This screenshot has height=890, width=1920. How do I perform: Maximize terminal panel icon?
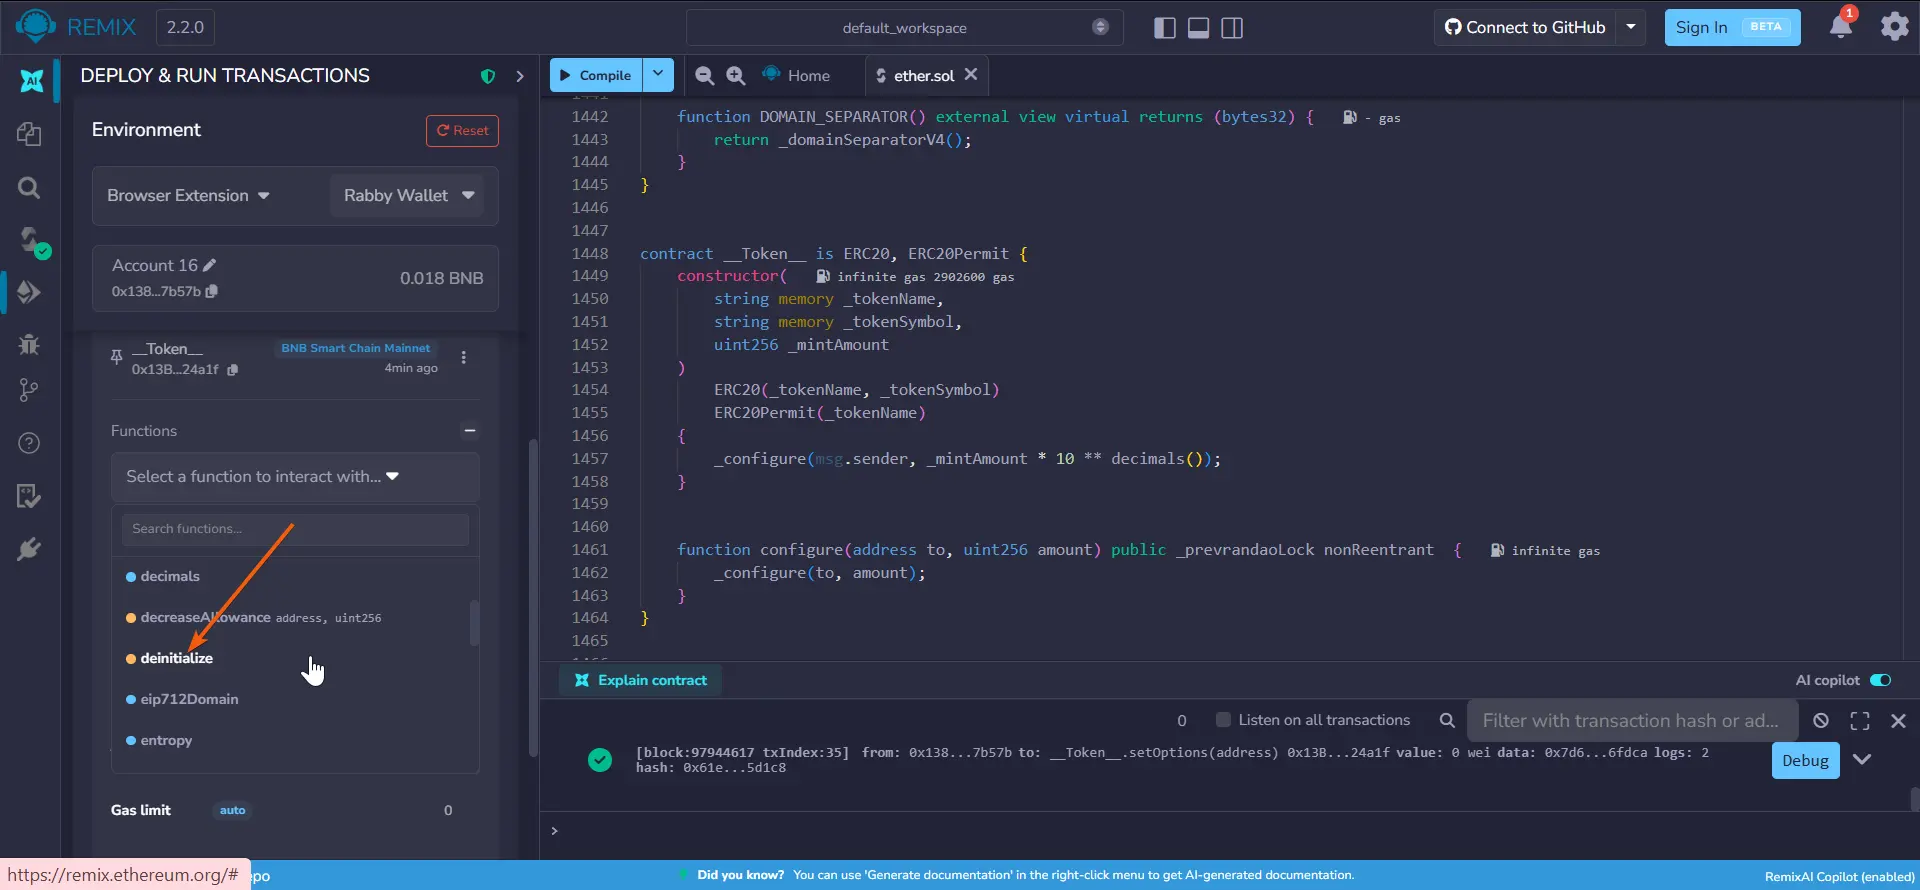tap(1860, 720)
